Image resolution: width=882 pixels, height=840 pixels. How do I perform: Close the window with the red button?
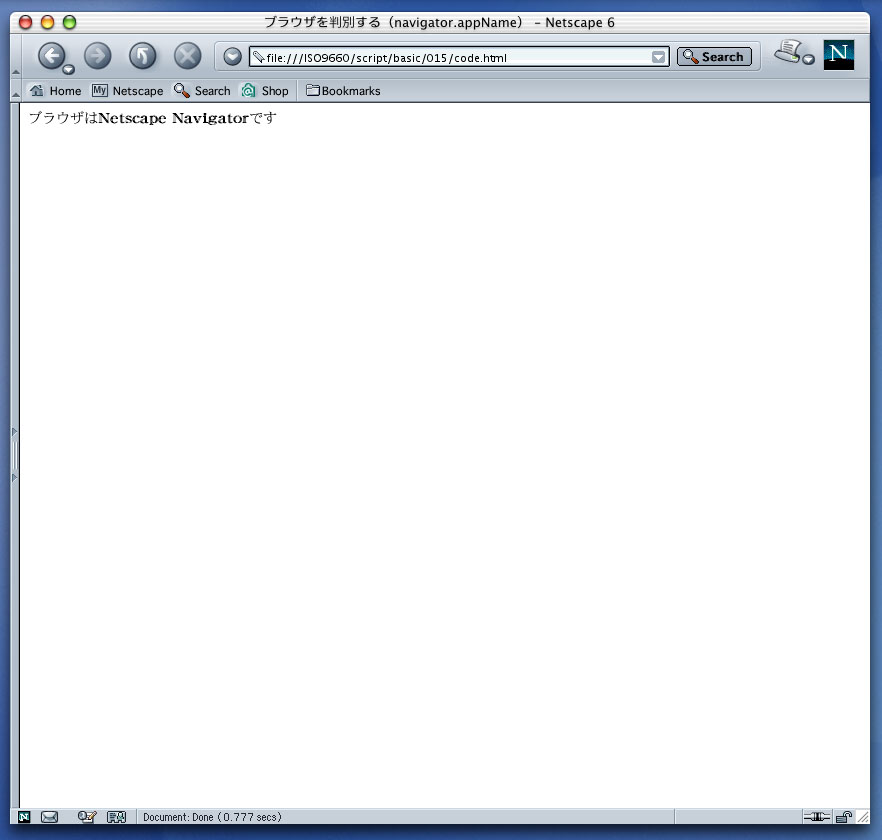click(x=25, y=23)
